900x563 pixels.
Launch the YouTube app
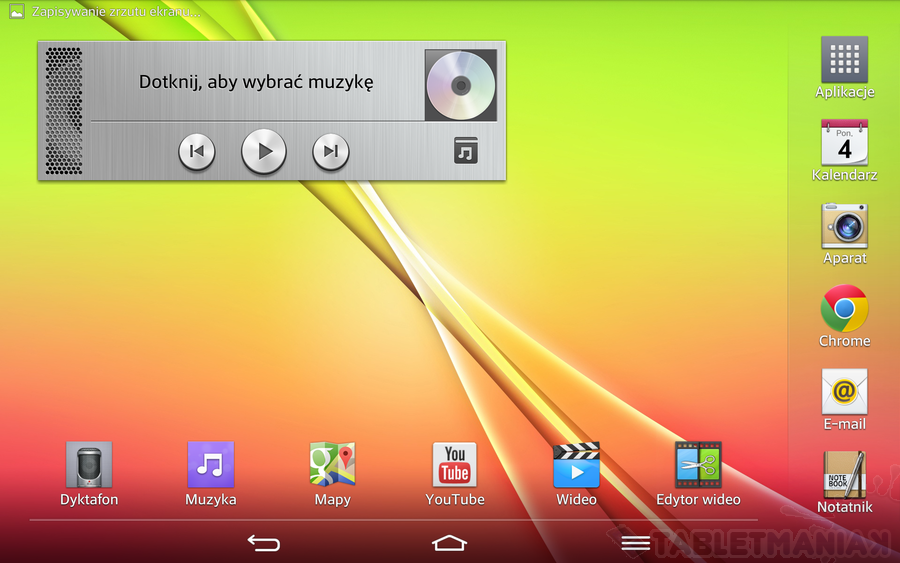pos(455,474)
